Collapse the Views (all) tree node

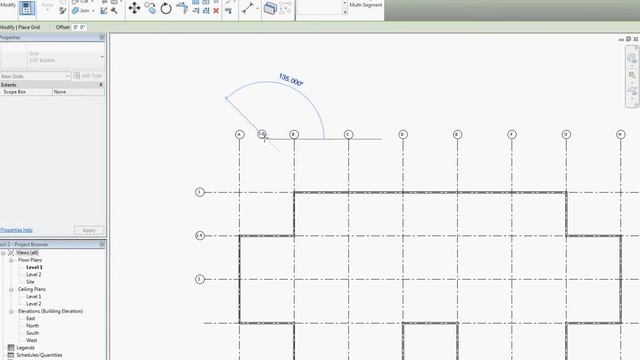[3, 253]
